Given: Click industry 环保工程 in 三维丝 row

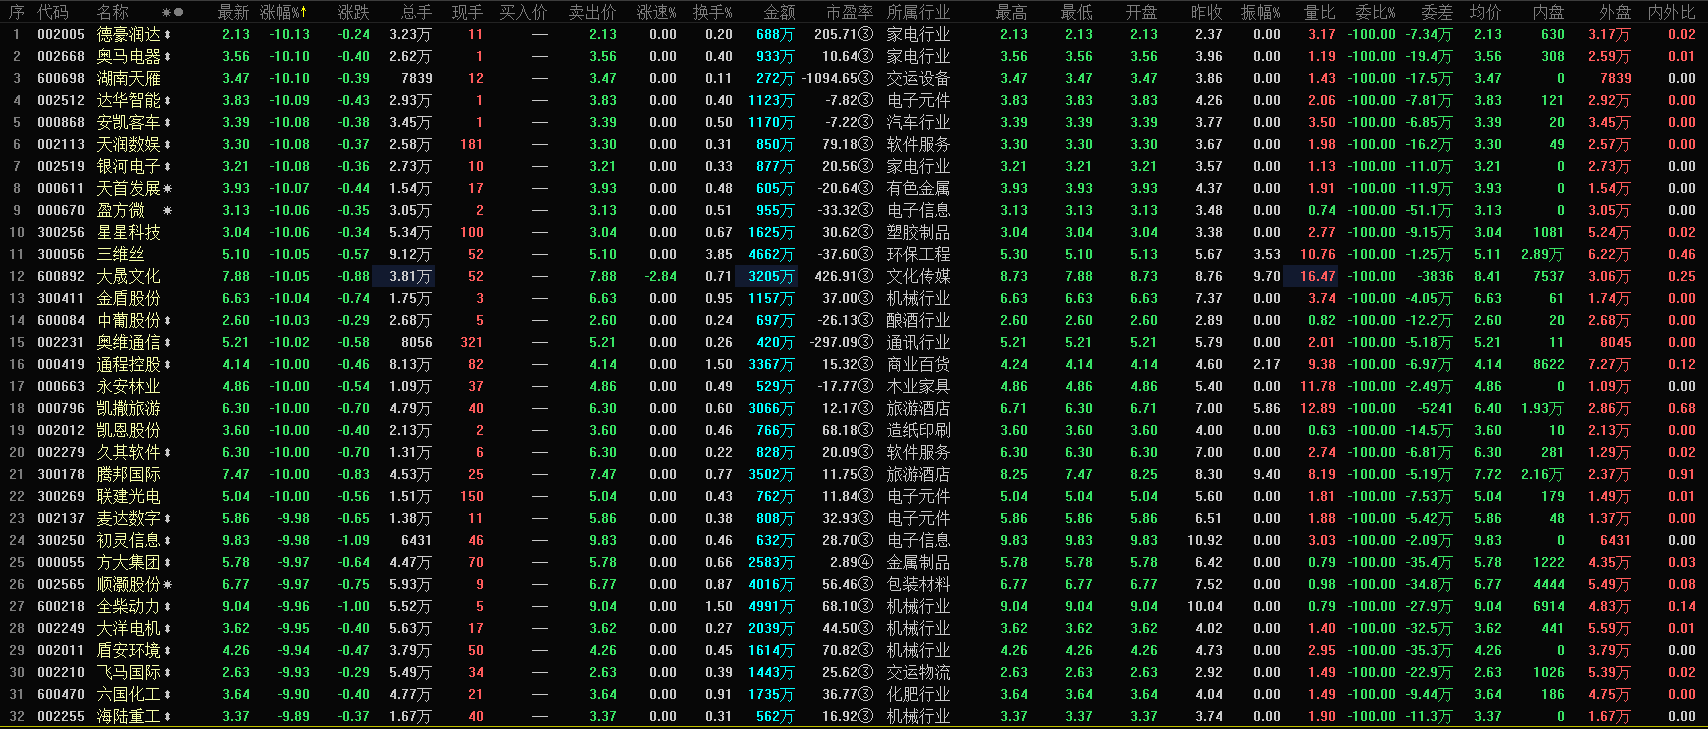Looking at the screenshot, I should coord(918,254).
